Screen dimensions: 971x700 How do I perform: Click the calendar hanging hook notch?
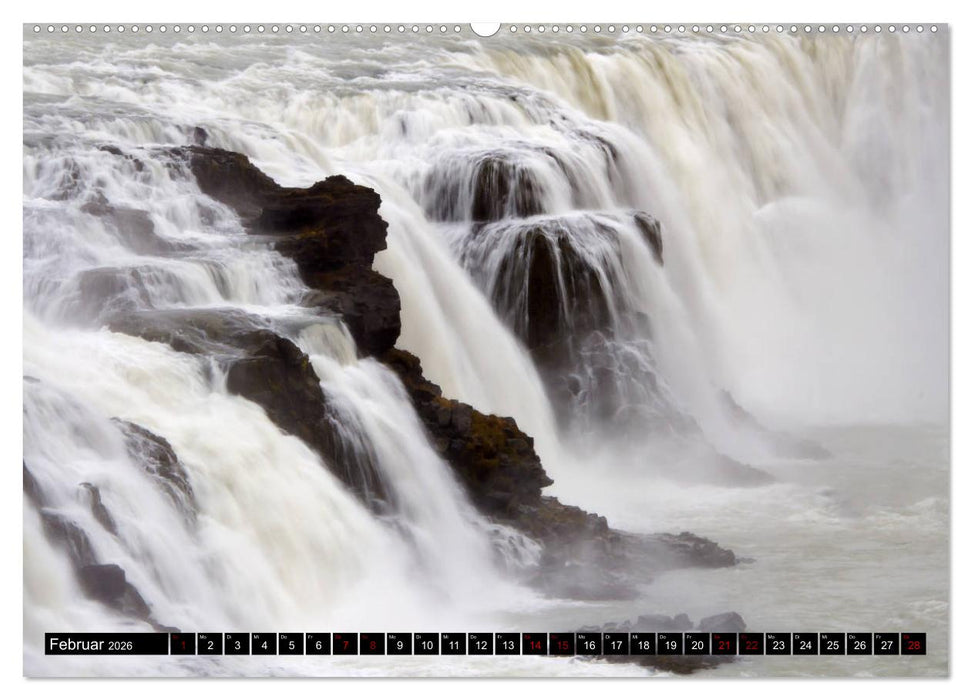(x=485, y=28)
